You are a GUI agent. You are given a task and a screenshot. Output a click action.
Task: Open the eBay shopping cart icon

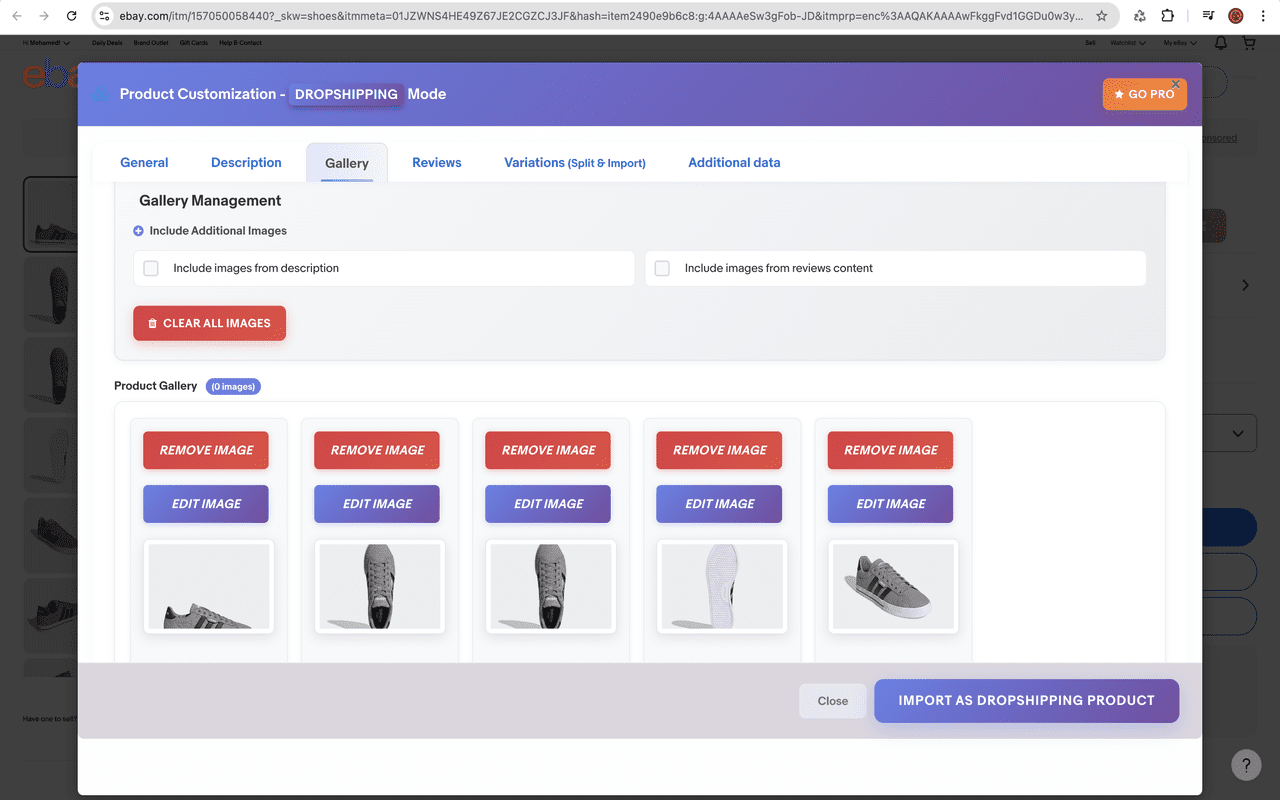pyautogui.click(x=1248, y=43)
